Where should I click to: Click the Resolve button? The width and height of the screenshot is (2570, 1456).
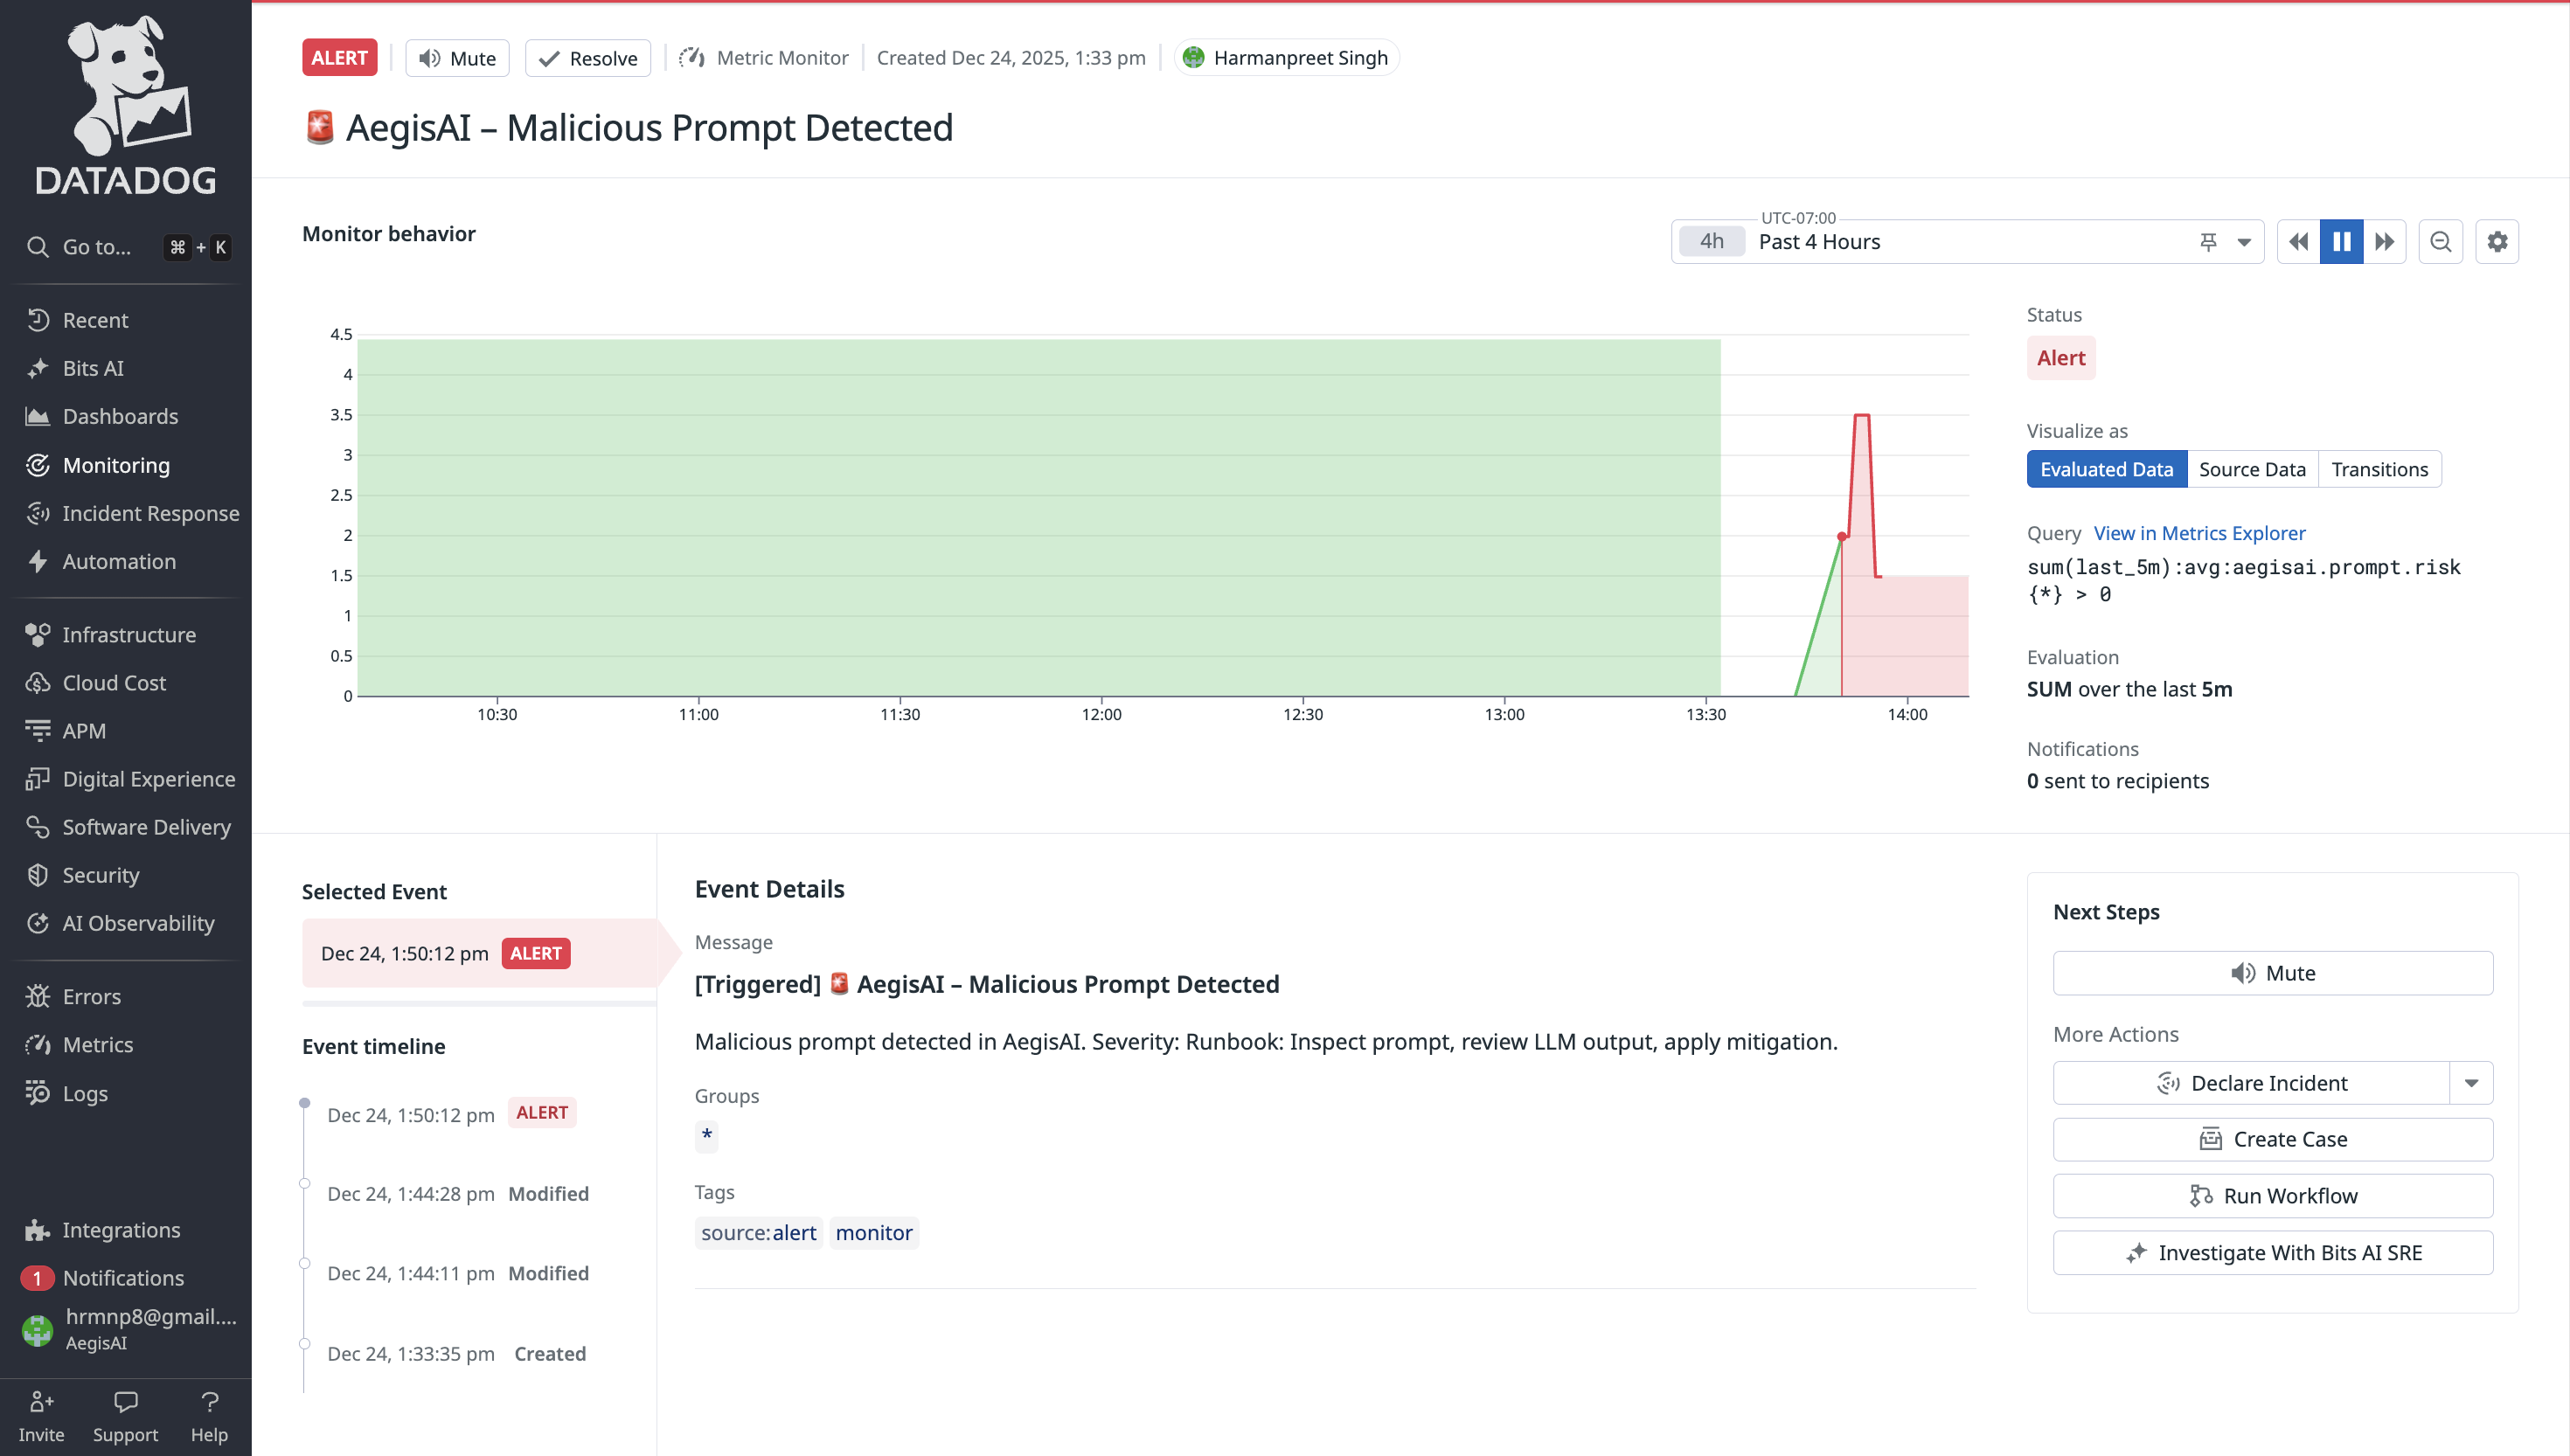(588, 58)
